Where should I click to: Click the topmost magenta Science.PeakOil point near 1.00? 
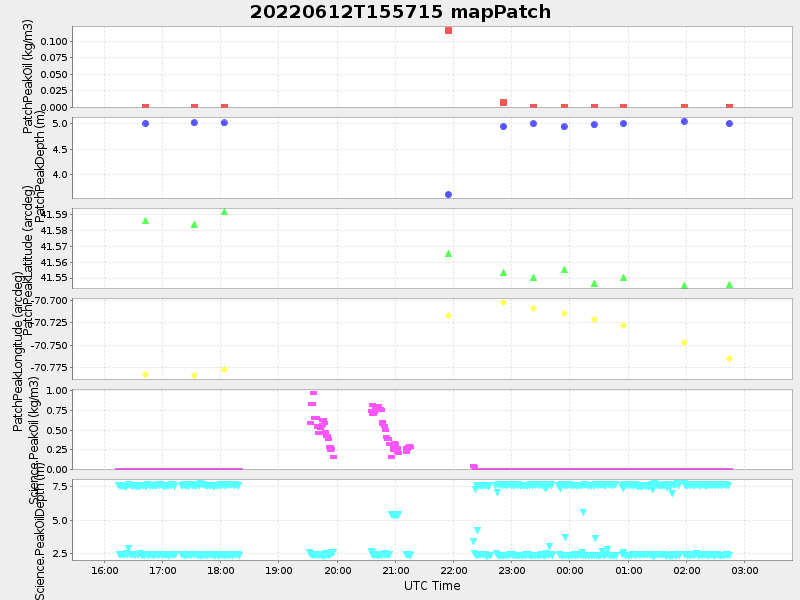pos(313,393)
